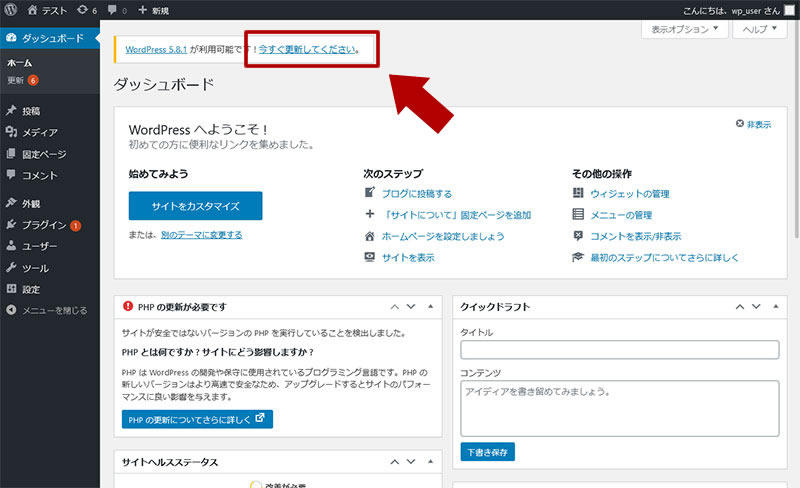The height and width of the screenshot is (488, 800).
Task: Click the サイトをカスタマイズ button
Action: pos(195,206)
